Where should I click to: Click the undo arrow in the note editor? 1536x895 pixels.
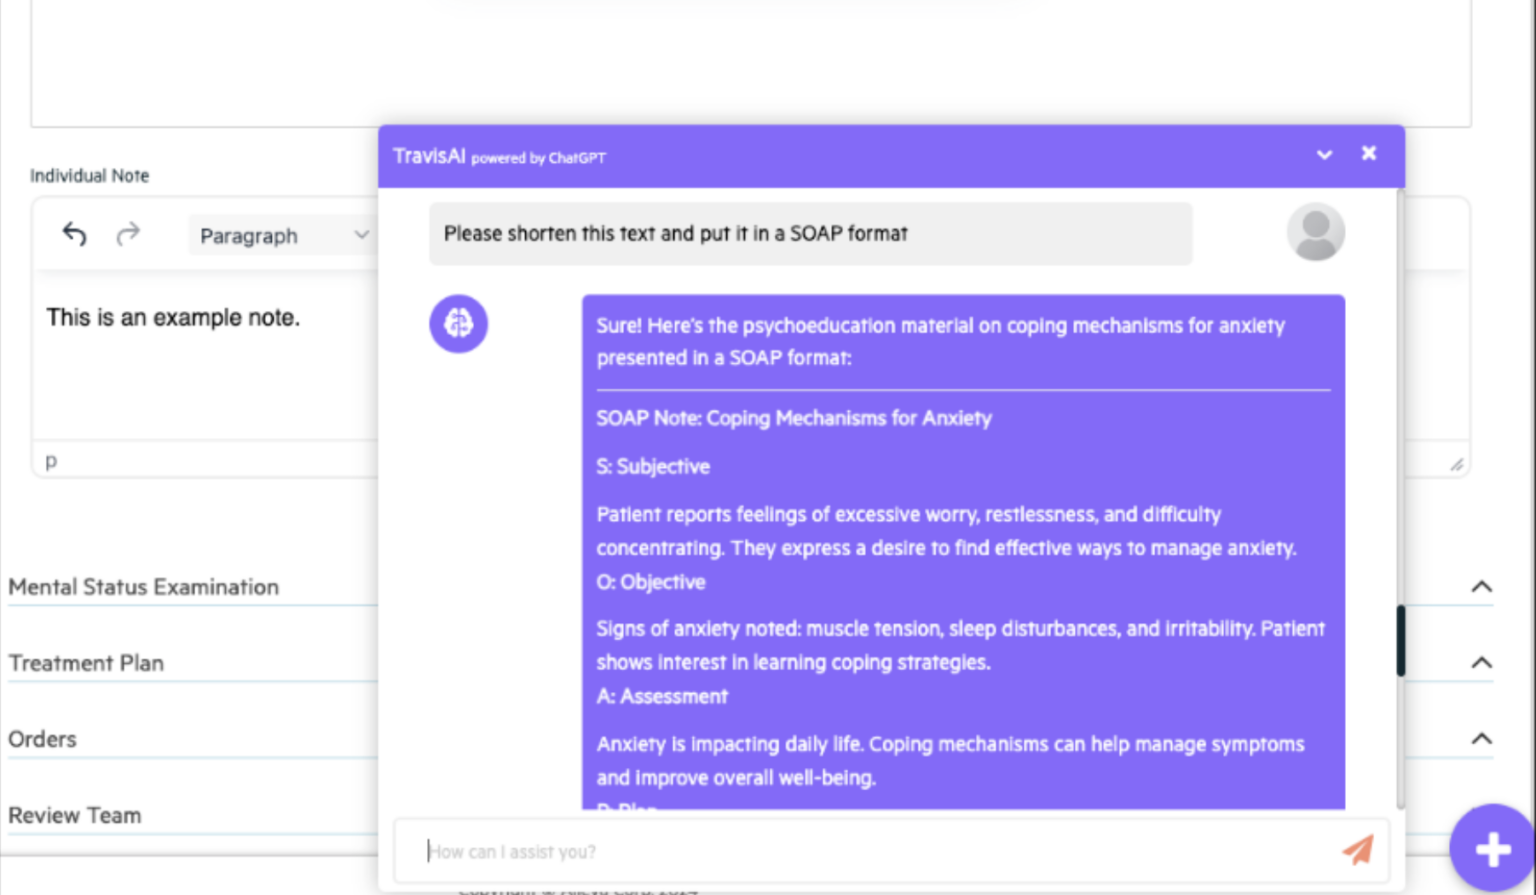click(x=74, y=233)
